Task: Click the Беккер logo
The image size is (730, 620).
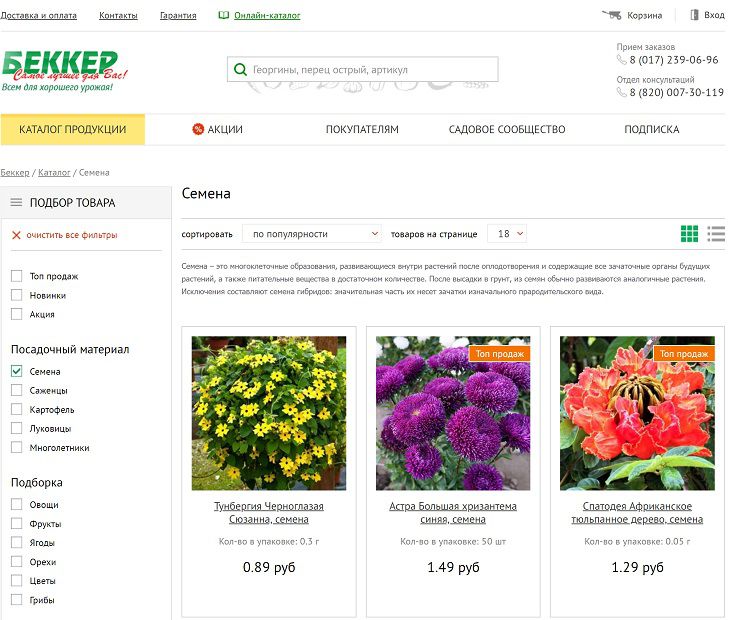Action: pos(60,70)
